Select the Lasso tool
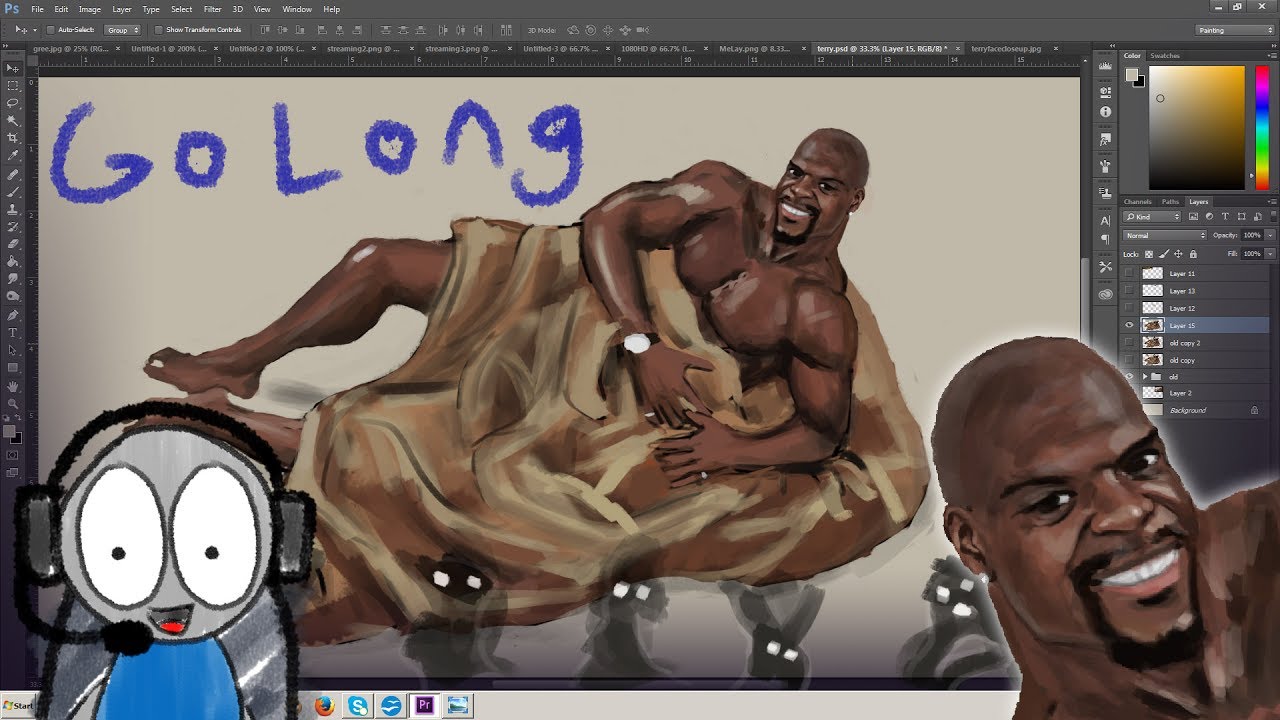 (13, 103)
